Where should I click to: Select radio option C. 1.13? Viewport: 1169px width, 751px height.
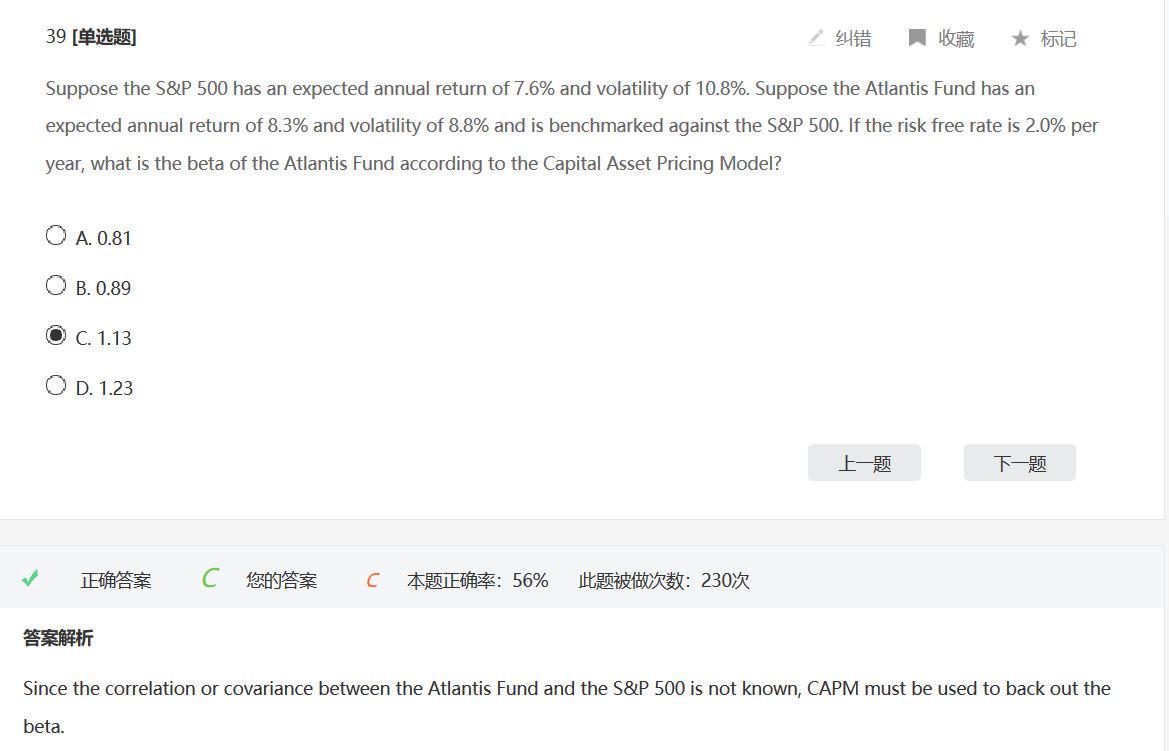[x=56, y=336]
